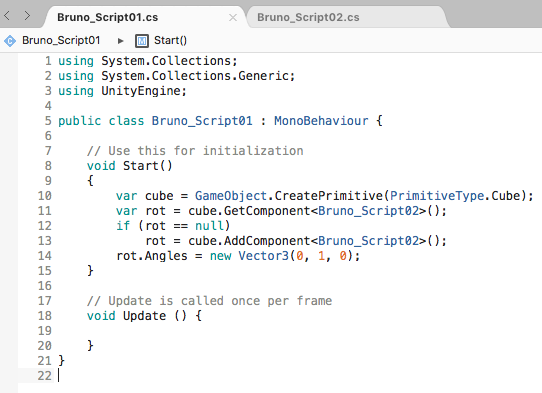Click 'AddComponent' on line 13
Screen dimensions: 542x393
(267, 241)
